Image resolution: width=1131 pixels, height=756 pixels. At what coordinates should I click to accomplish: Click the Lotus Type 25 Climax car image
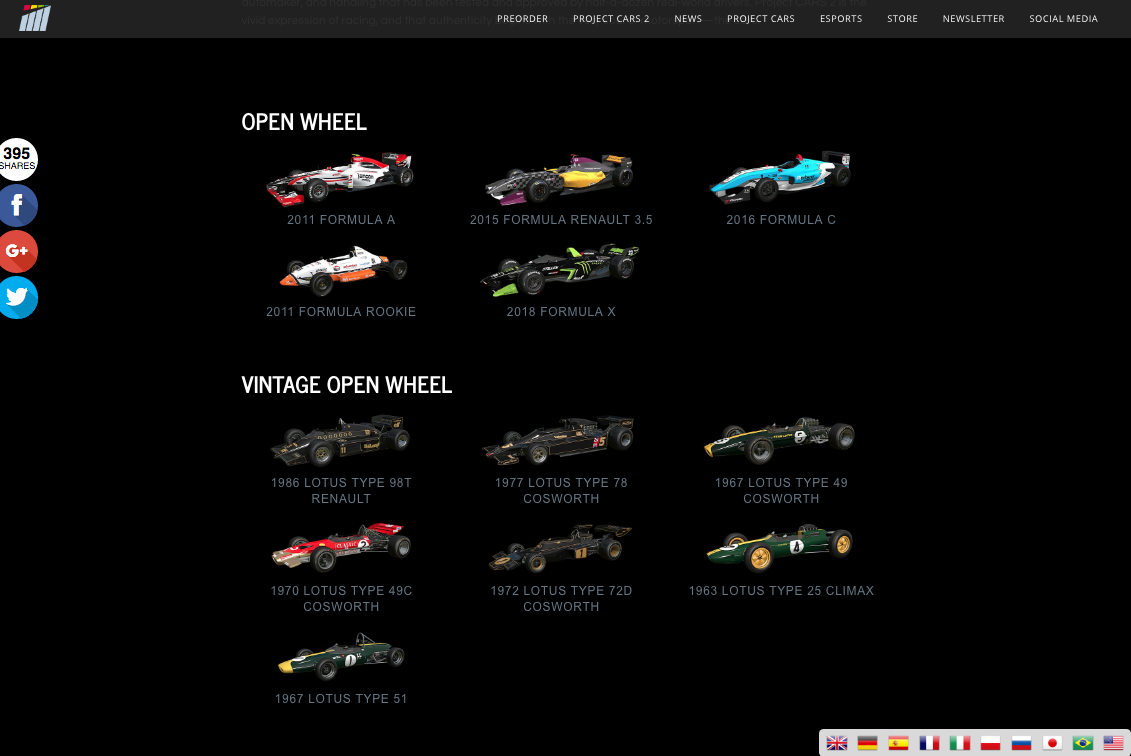[780, 548]
